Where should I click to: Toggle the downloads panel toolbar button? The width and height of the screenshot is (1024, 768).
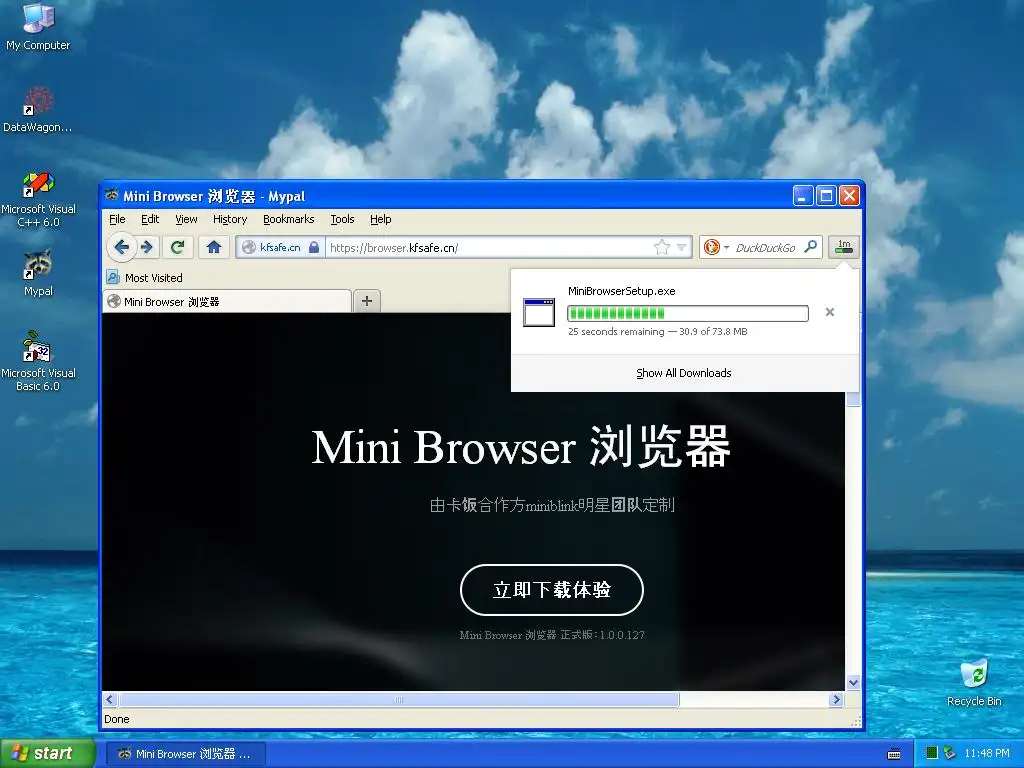pyautogui.click(x=844, y=247)
